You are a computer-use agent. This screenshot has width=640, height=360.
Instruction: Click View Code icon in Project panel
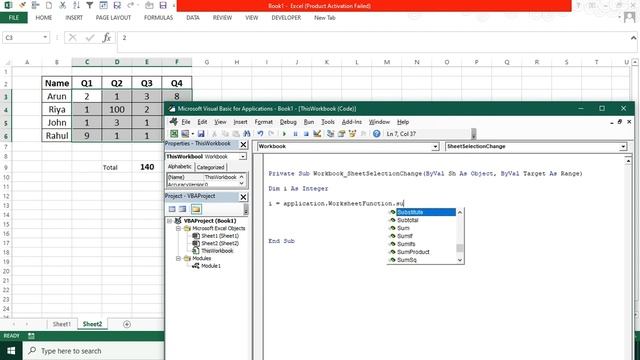[172, 209]
